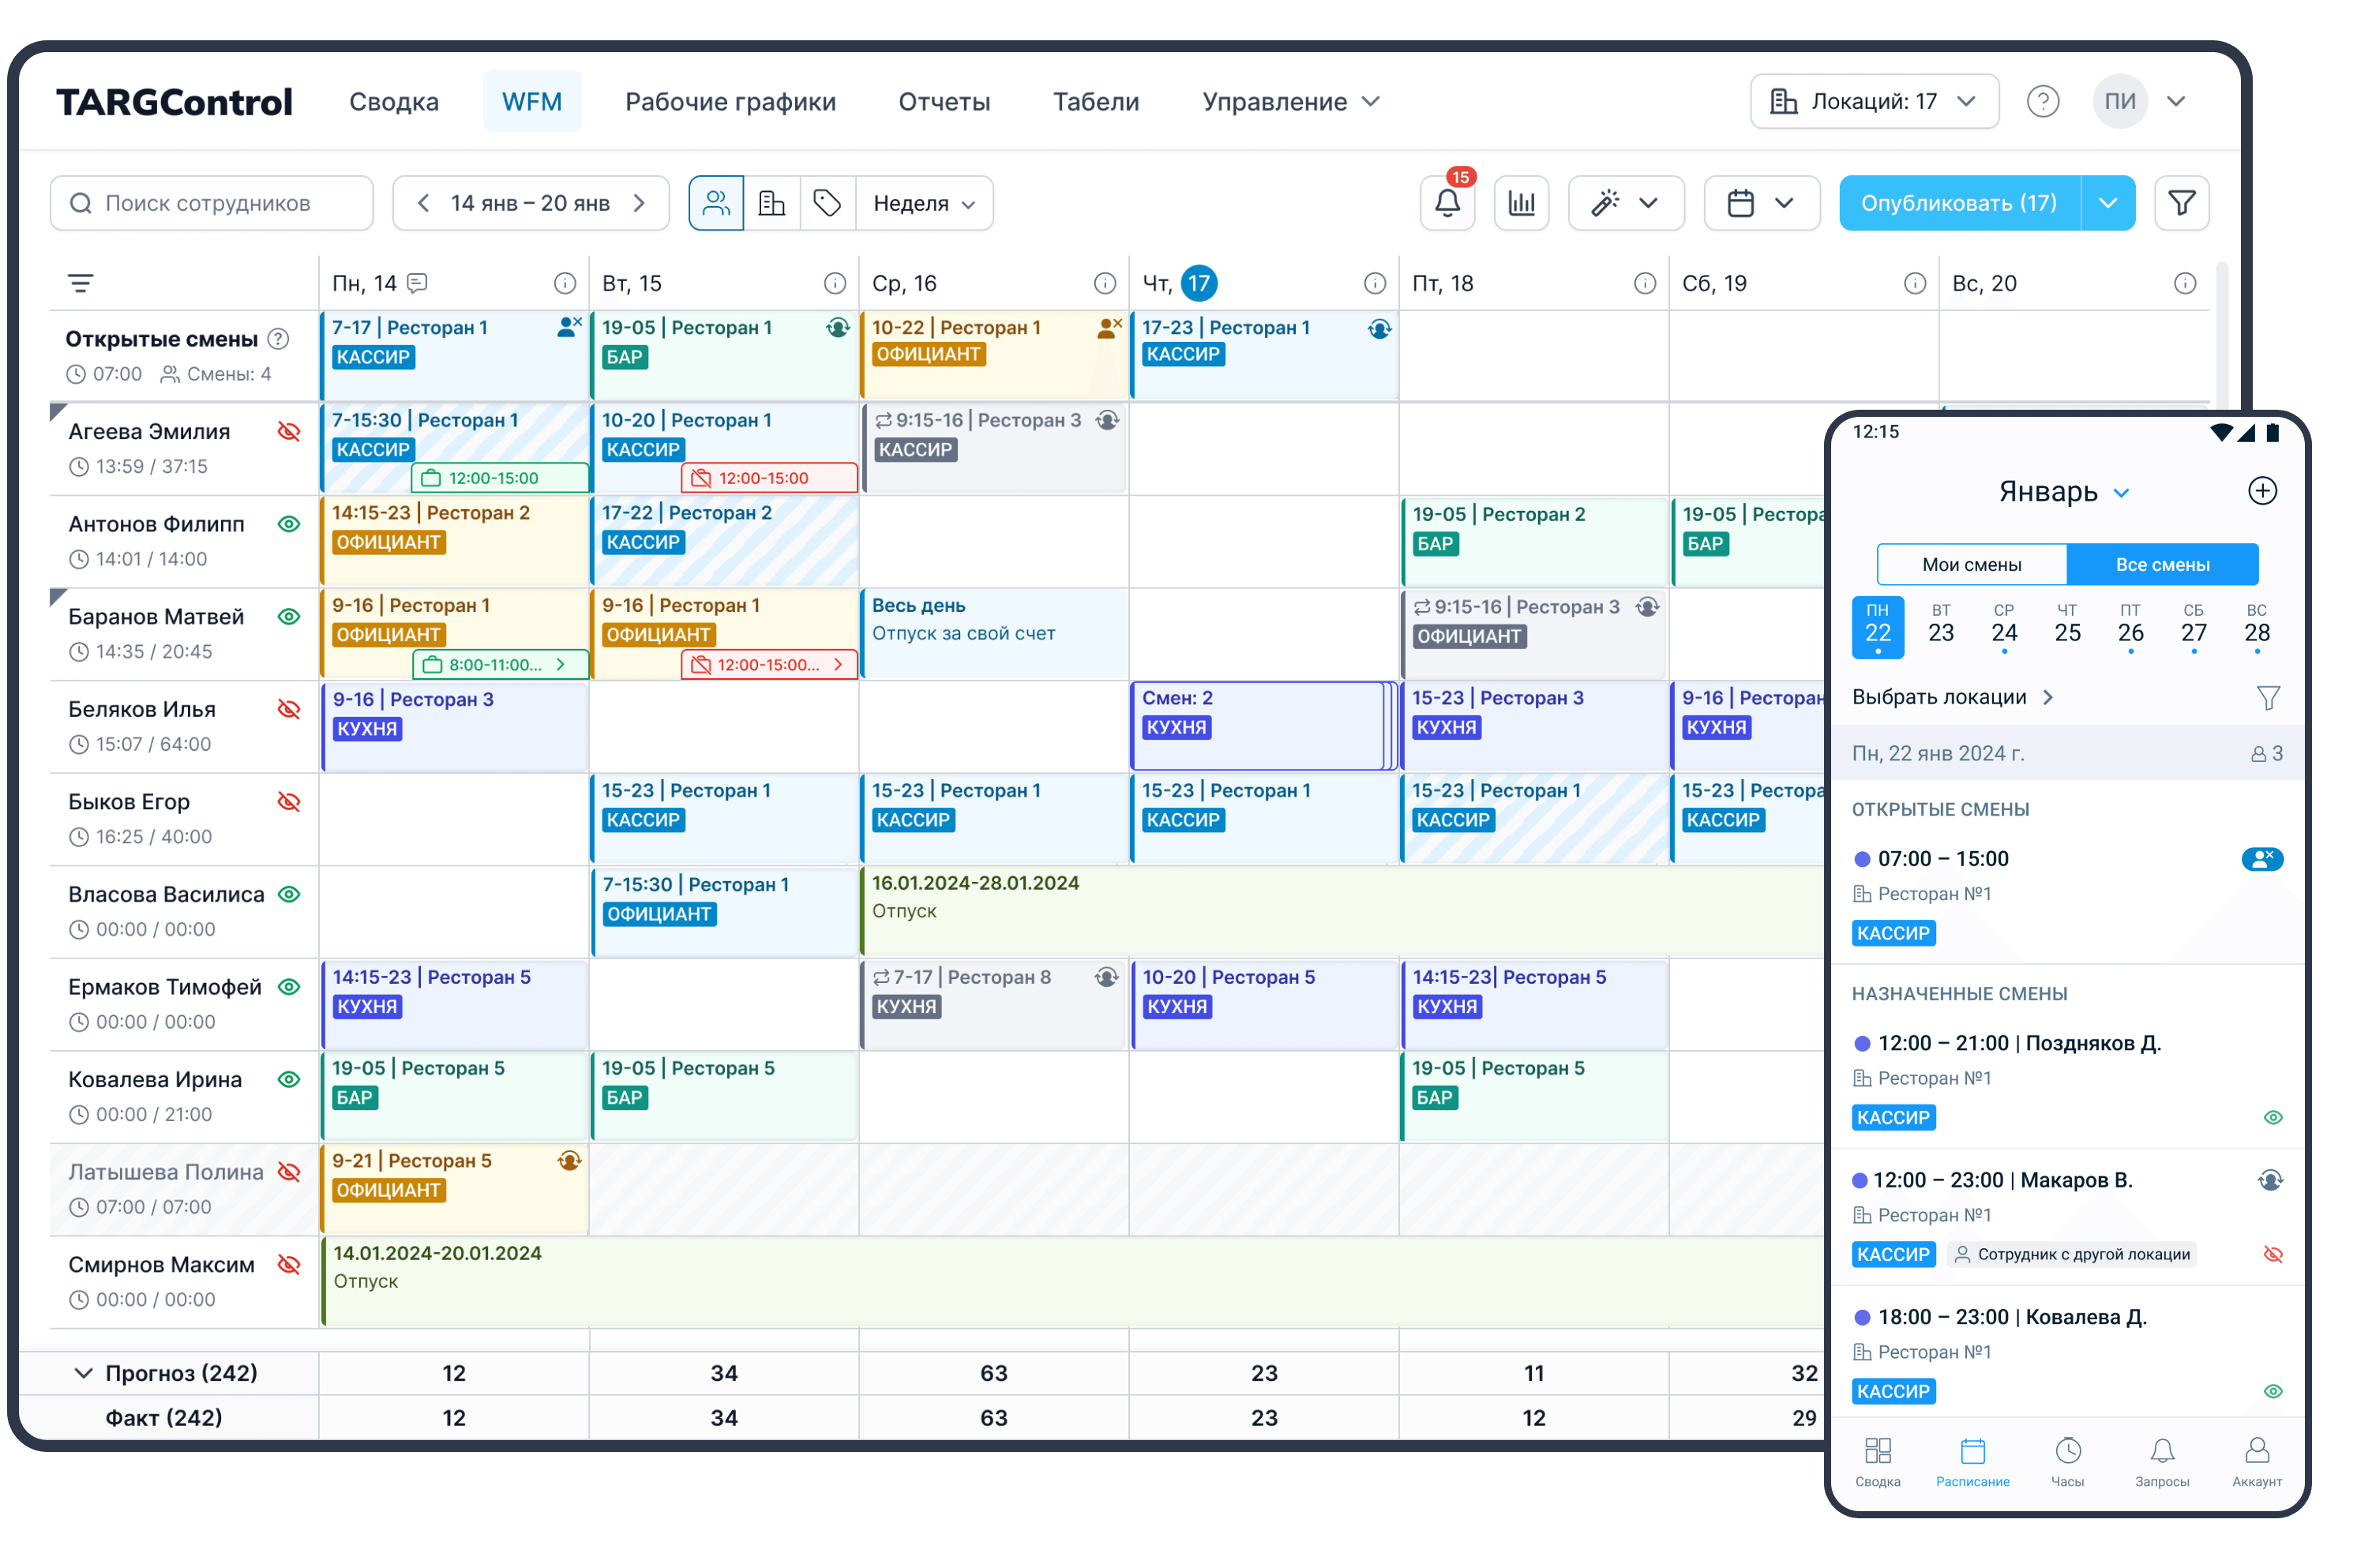The height and width of the screenshot is (1568, 2357).
Task: Open Аккаунт in the mobile bottom bar
Action: pos(2256,1462)
